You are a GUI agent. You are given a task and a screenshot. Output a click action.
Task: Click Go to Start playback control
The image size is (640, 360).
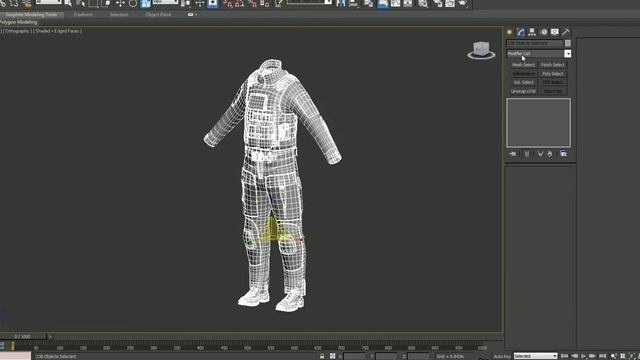pyautogui.click(x=564, y=356)
